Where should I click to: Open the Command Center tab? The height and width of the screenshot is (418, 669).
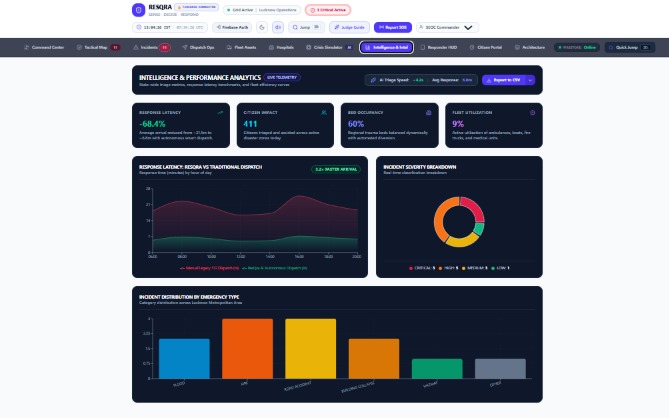(44, 47)
